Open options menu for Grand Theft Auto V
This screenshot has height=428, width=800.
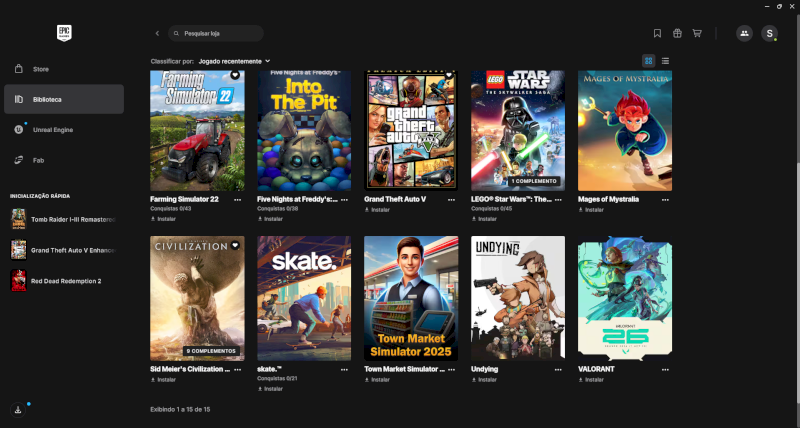[451, 199]
